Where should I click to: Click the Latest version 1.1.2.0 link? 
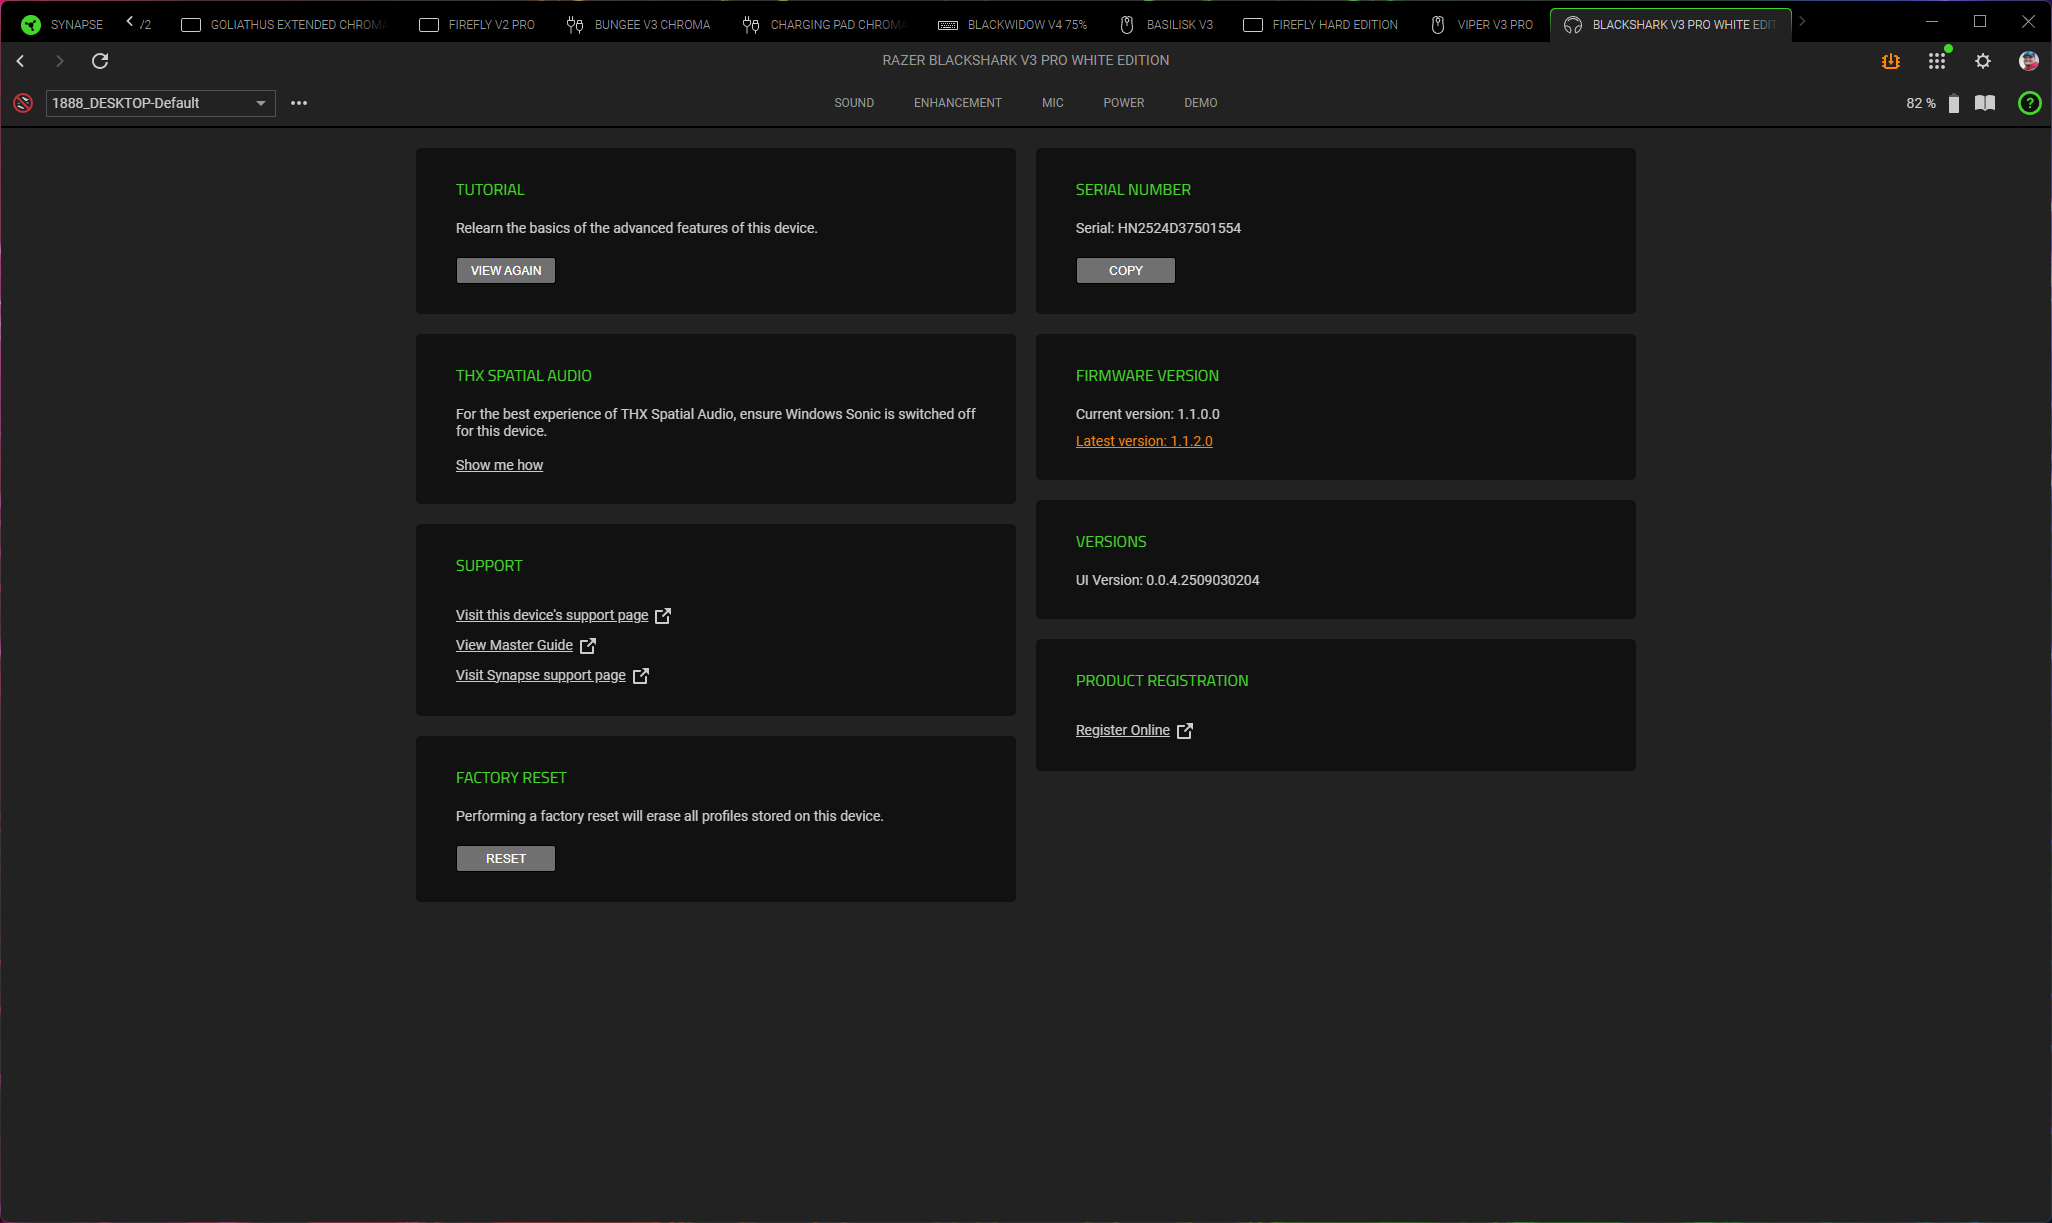click(1143, 441)
